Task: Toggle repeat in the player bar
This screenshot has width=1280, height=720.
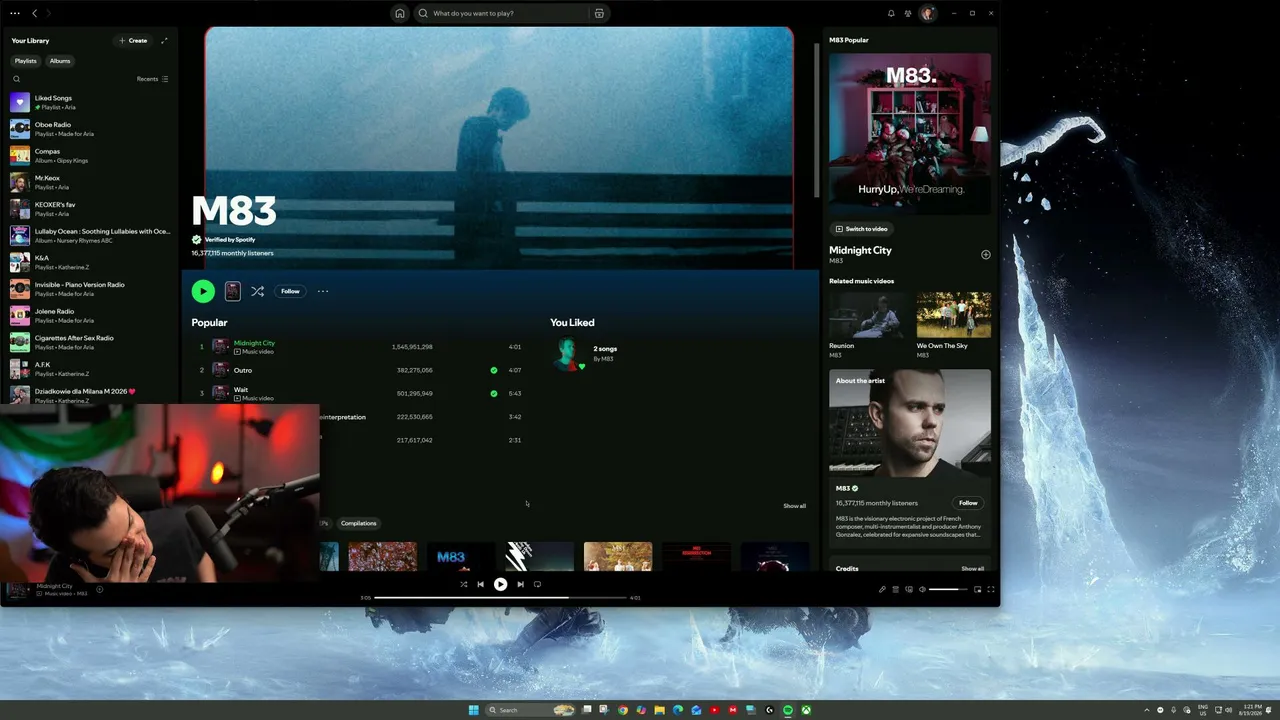Action: click(537, 584)
